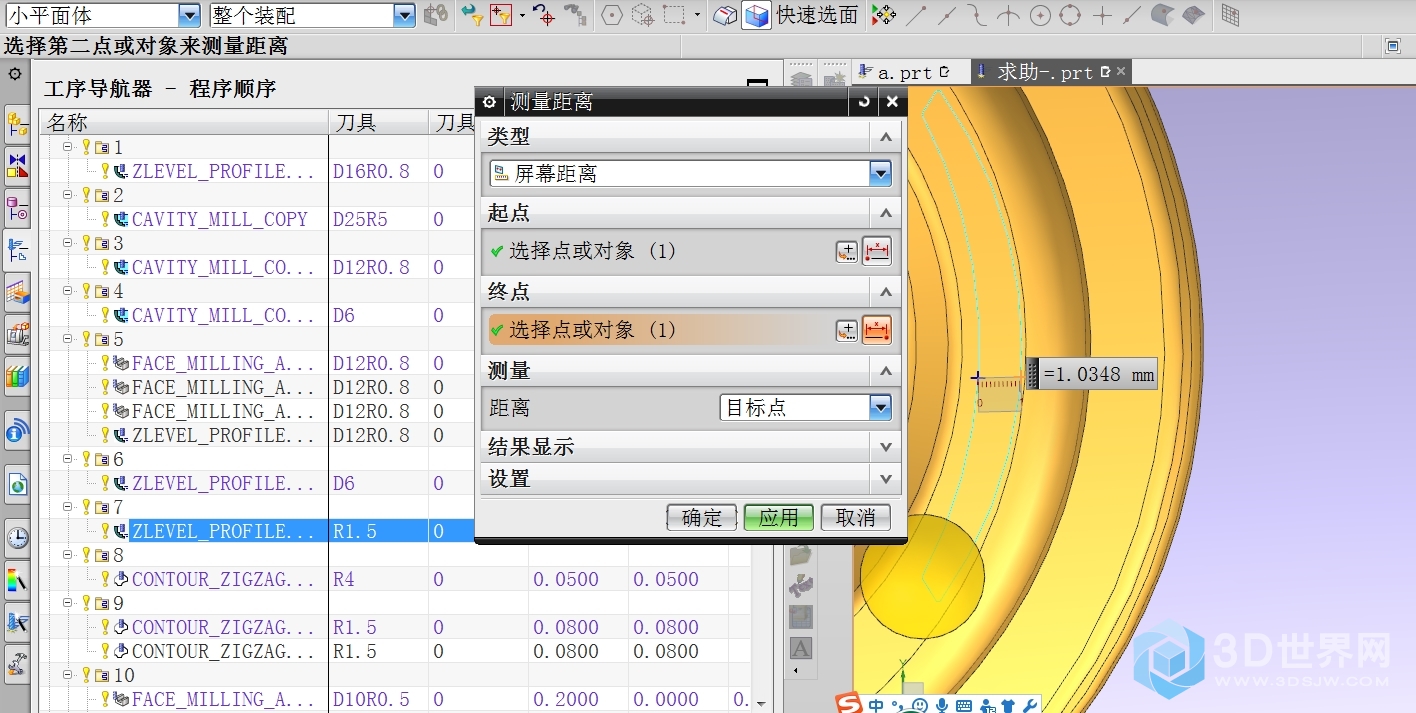Choose the polygon hexagon selection icon
The width and height of the screenshot is (1416, 713).
click(612, 15)
